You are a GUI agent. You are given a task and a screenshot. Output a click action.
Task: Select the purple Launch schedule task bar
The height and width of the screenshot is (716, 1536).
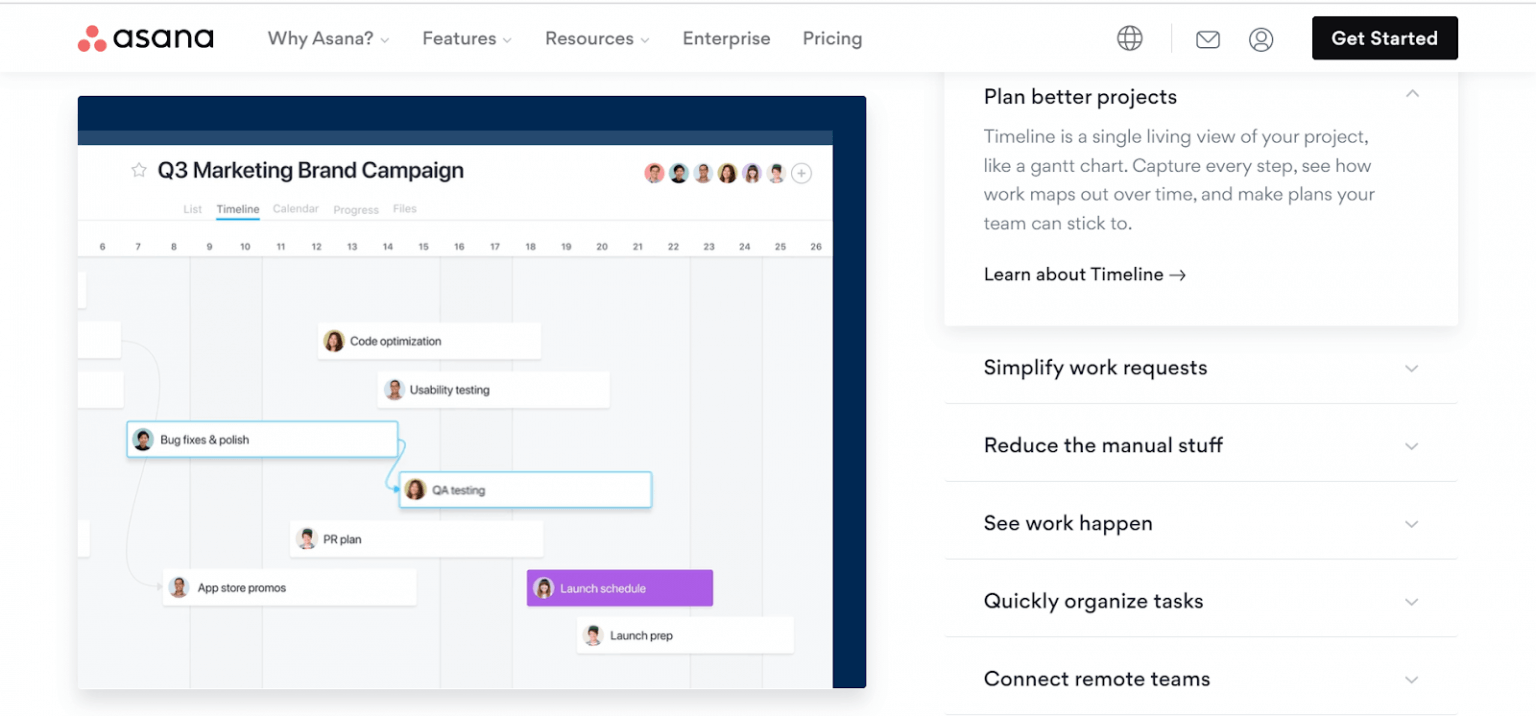click(620, 588)
